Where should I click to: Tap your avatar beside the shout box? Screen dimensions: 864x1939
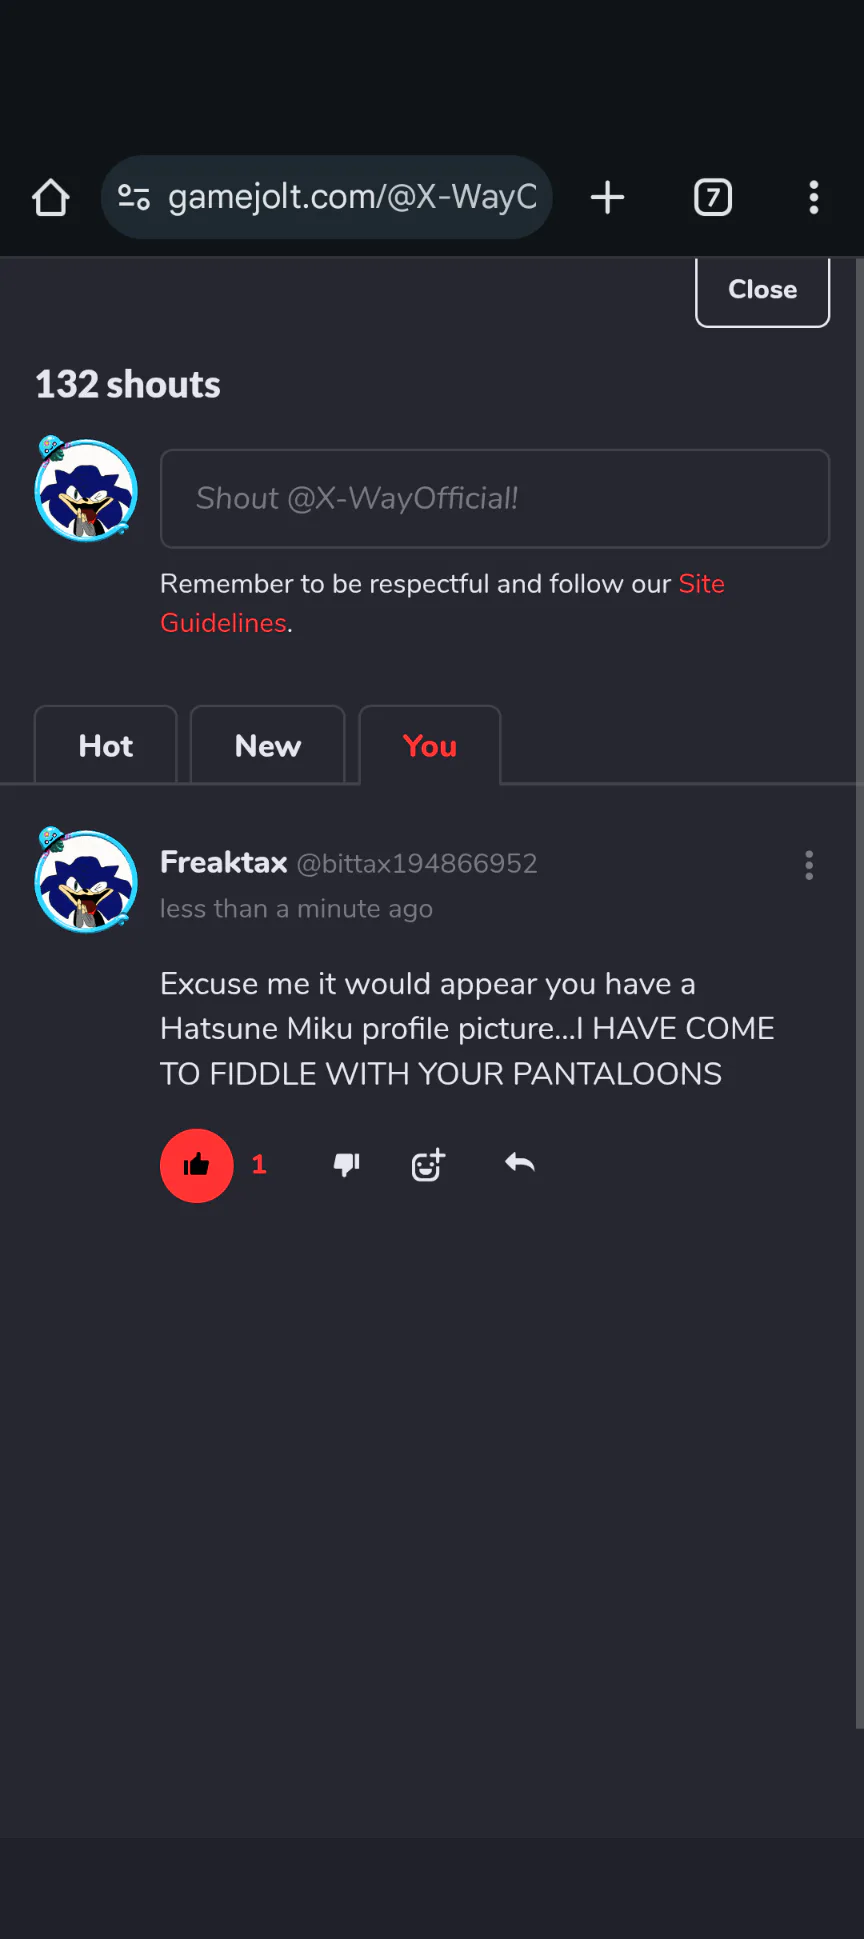pos(86,489)
